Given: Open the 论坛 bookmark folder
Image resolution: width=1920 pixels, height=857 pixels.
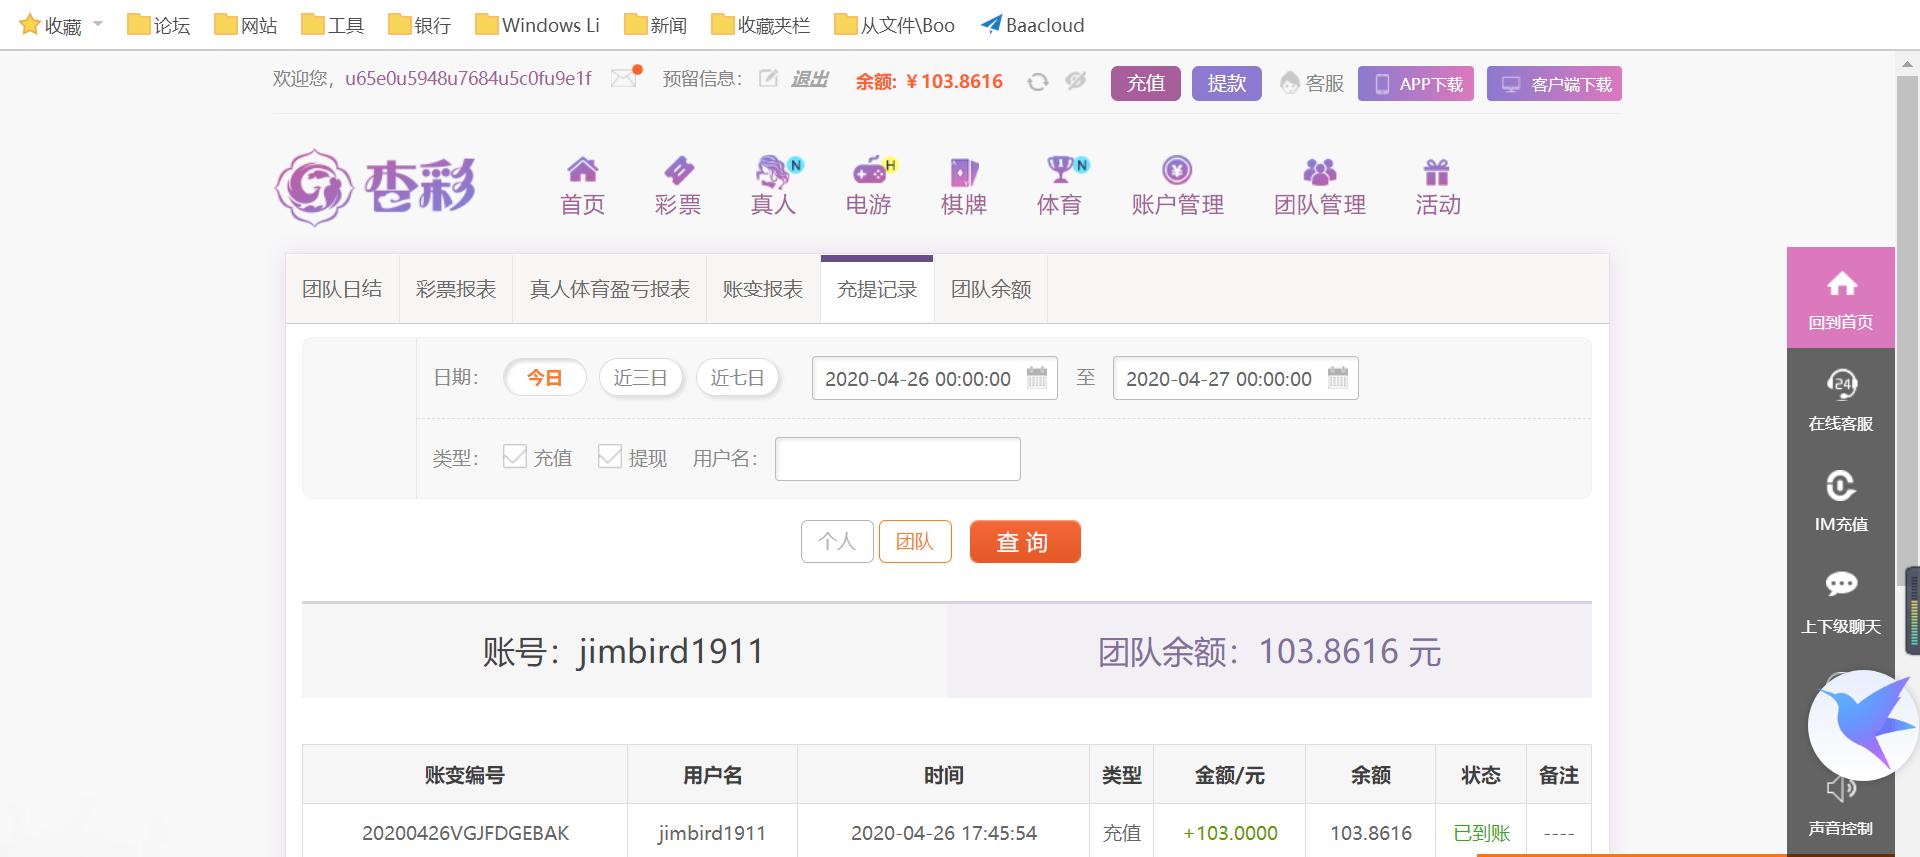Looking at the screenshot, I should point(159,25).
